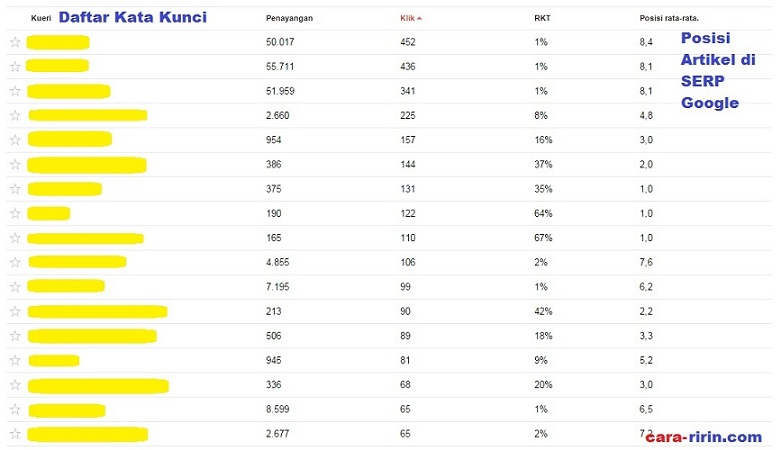
Task: Star the query row with 225 clicks
Action: (15, 116)
